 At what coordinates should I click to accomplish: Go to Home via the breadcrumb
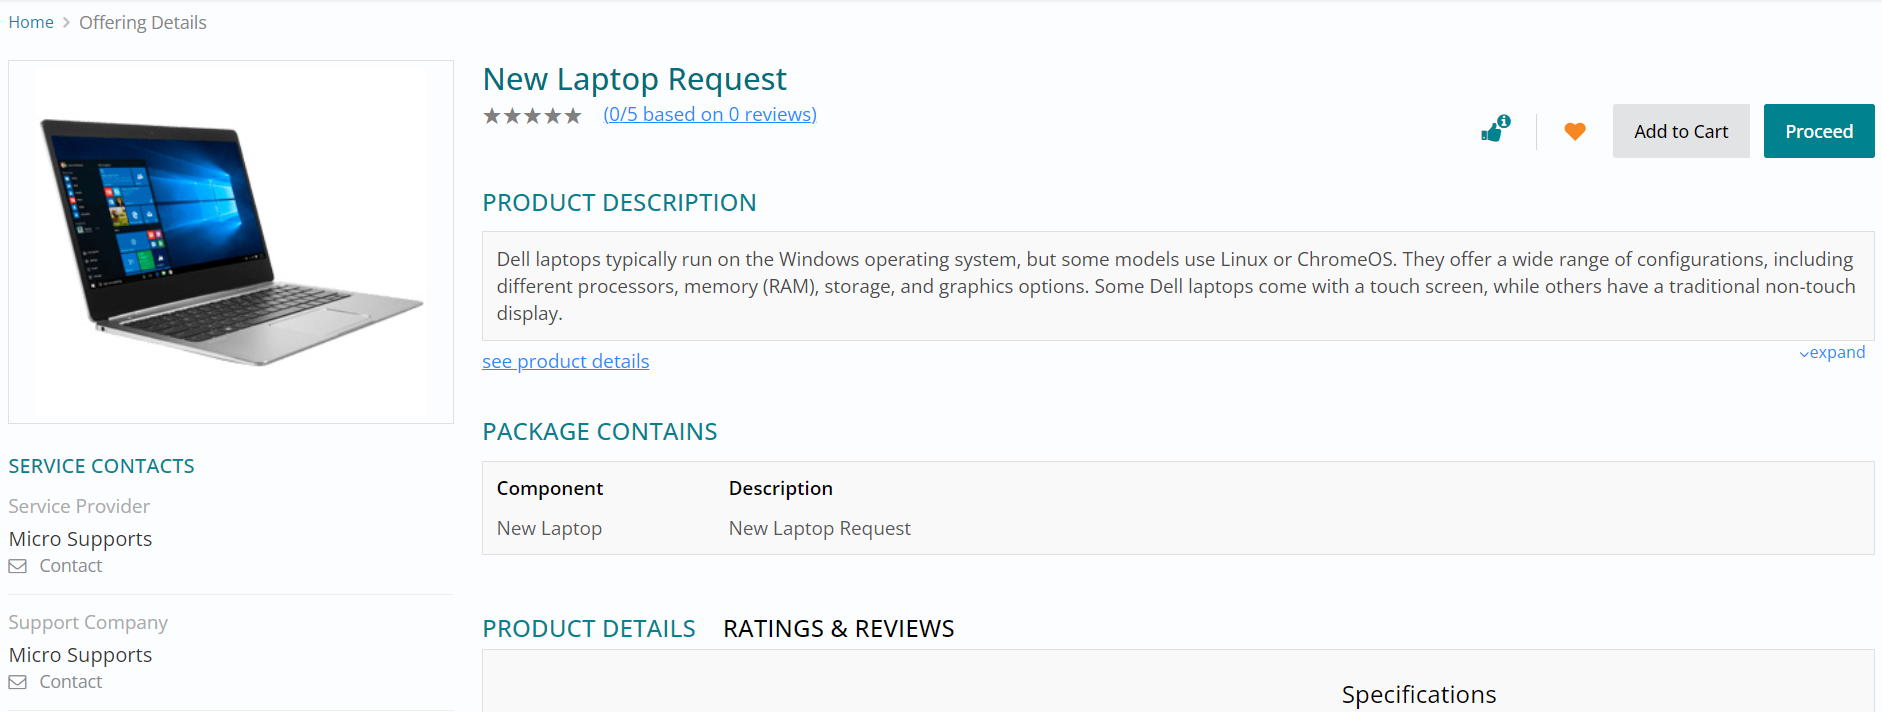tap(31, 23)
